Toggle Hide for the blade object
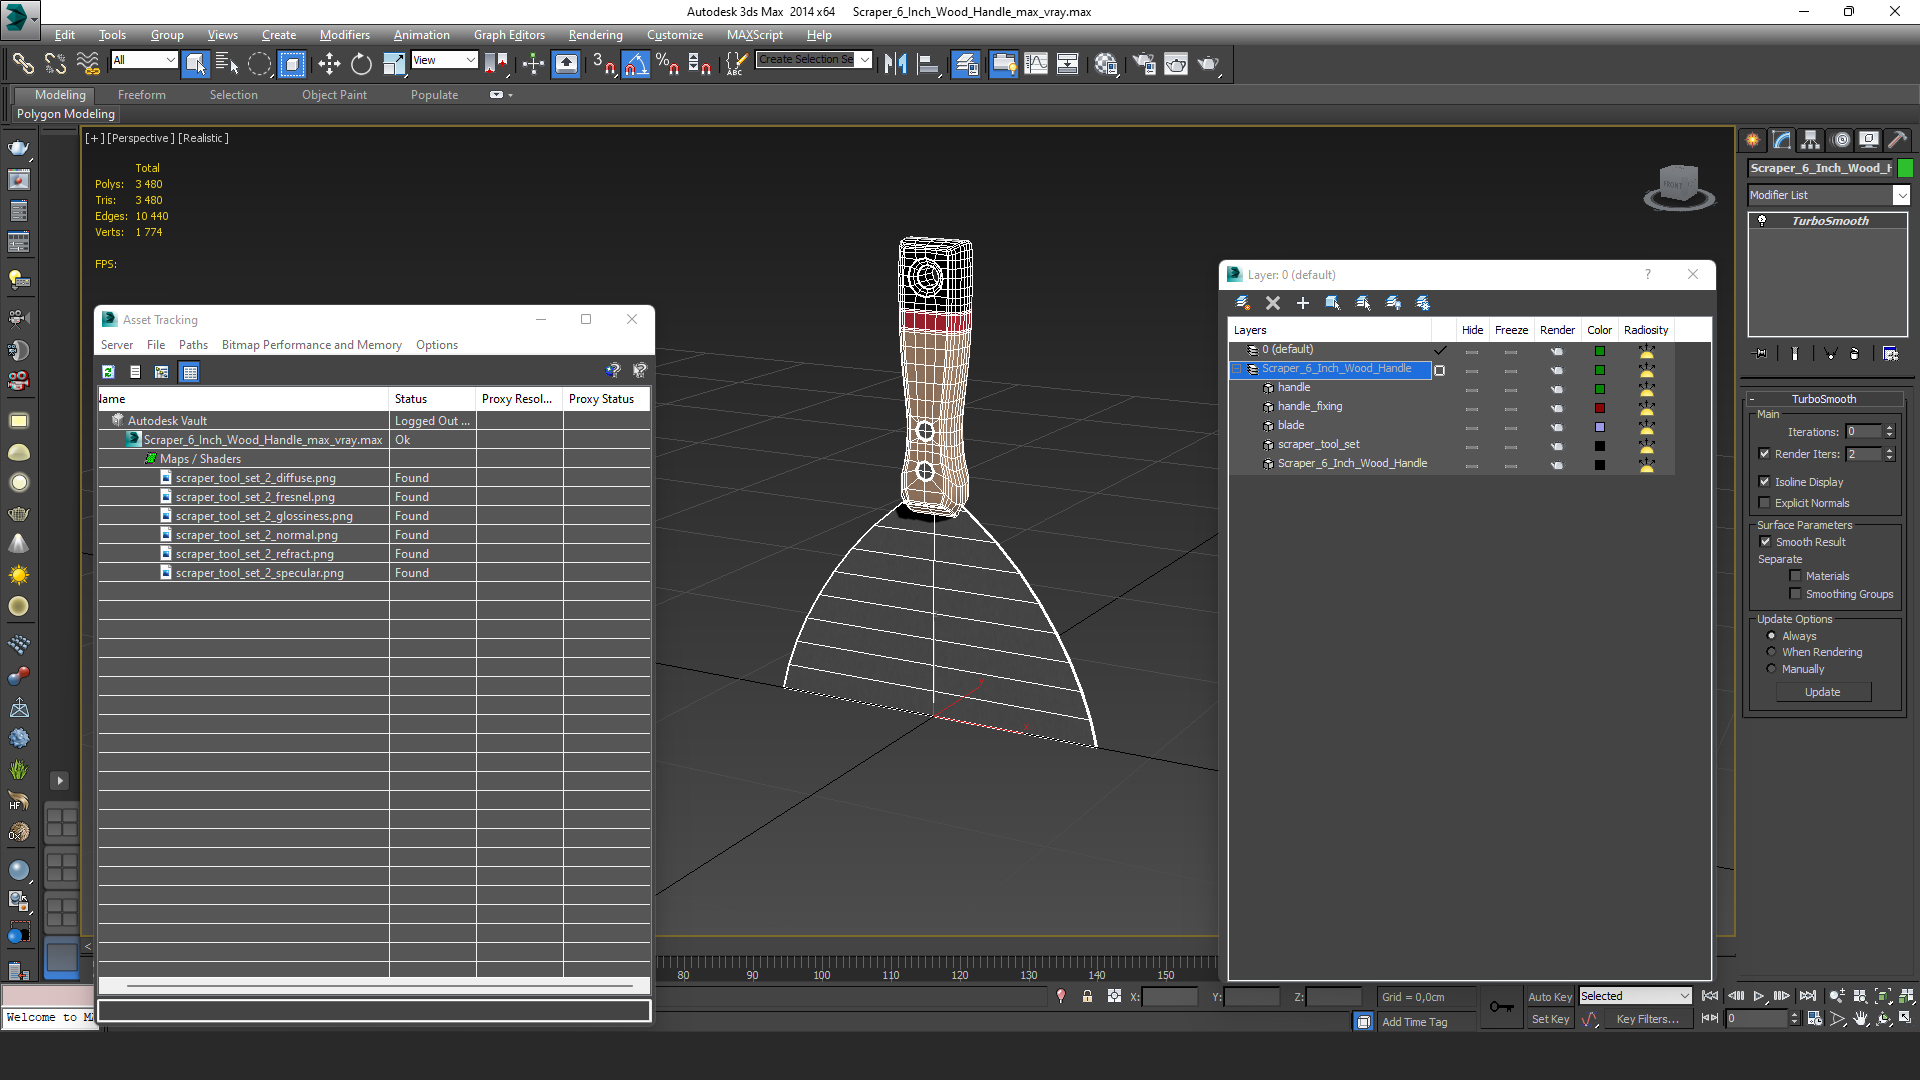This screenshot has width=1920, height=1080. (1471, 427)
